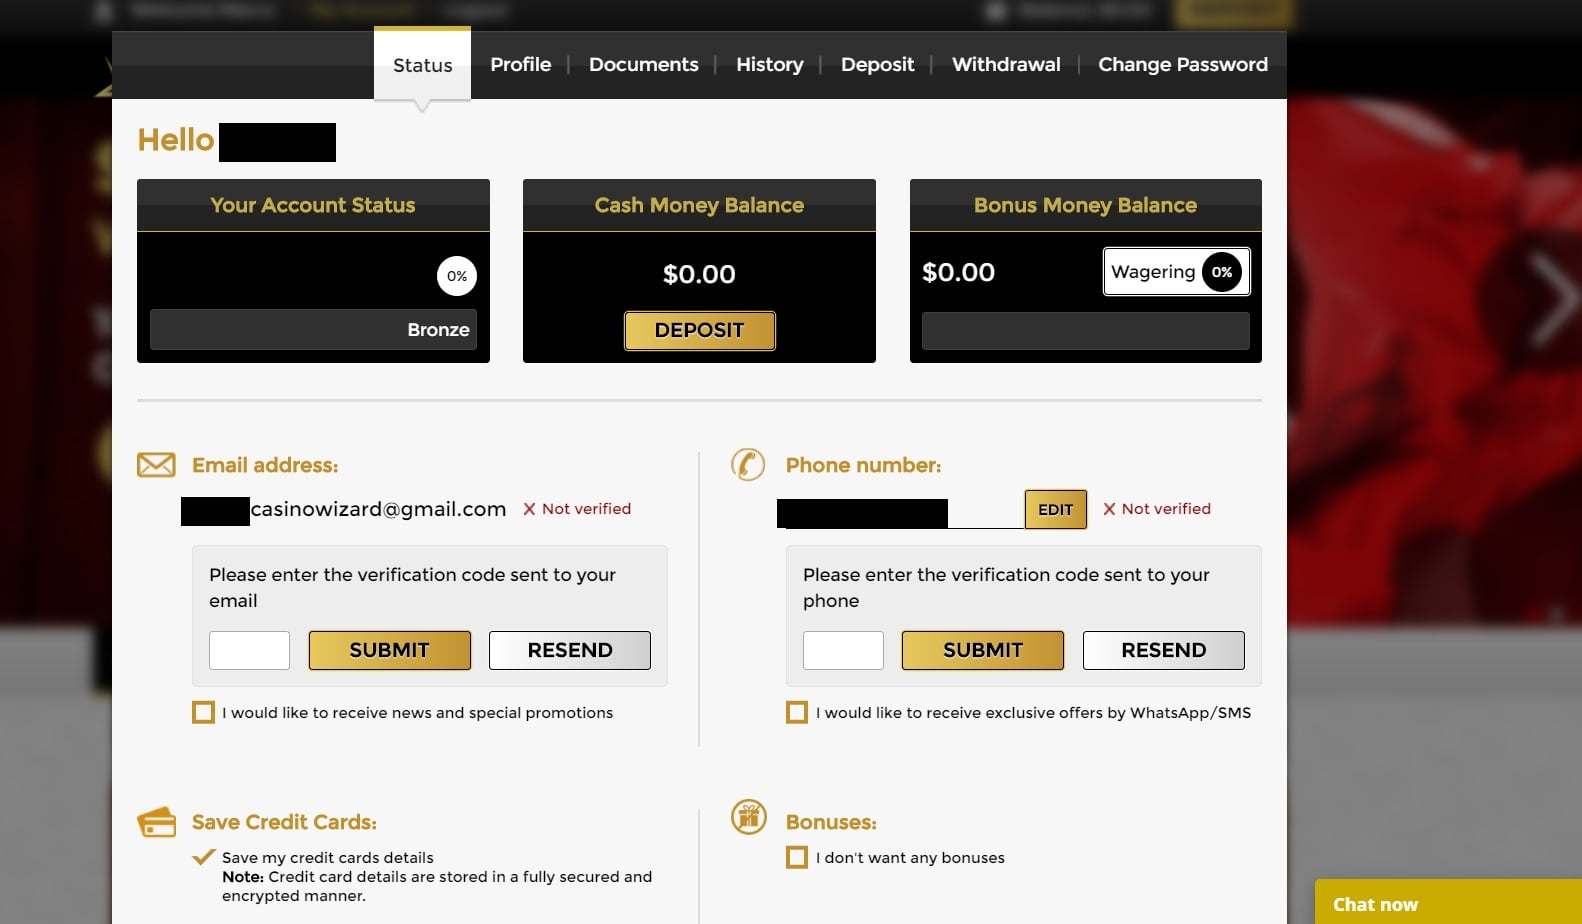The image size is (1582, 924).
Task: Click the Cash Money Balance $0.00 value
Action: click(699, 274)
